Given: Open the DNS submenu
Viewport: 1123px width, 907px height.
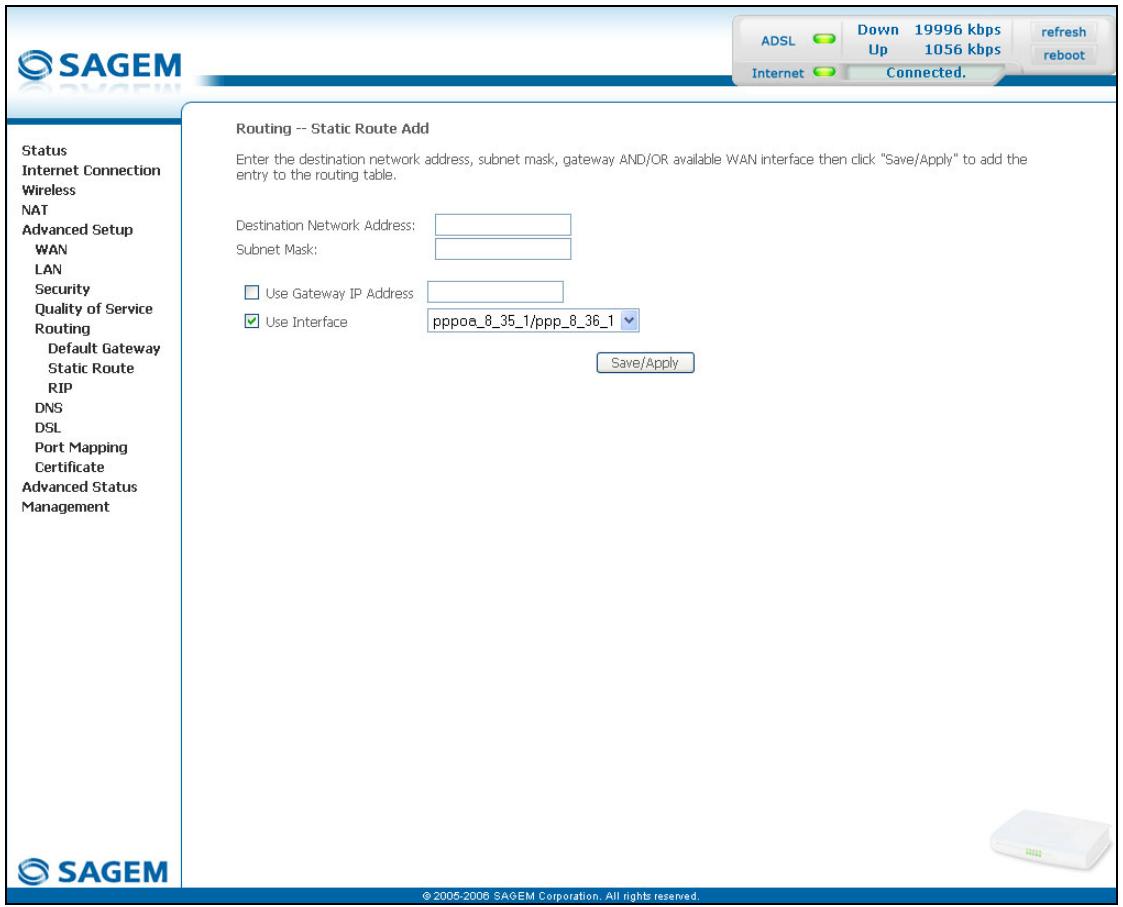Looking at the screenshot, I should pos(49,408).
